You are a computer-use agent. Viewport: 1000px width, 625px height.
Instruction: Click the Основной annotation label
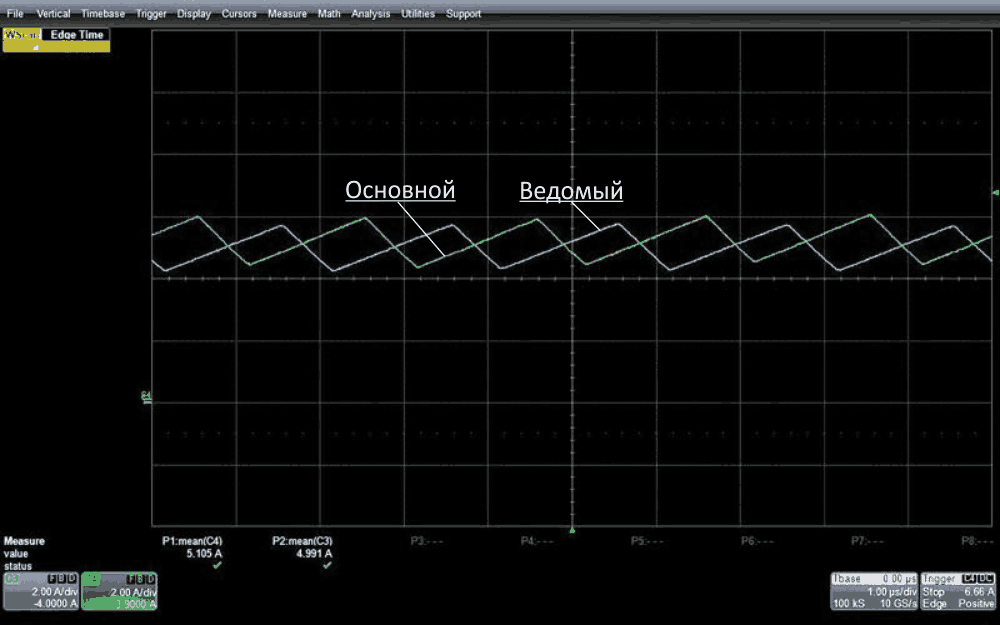(401, 190)
